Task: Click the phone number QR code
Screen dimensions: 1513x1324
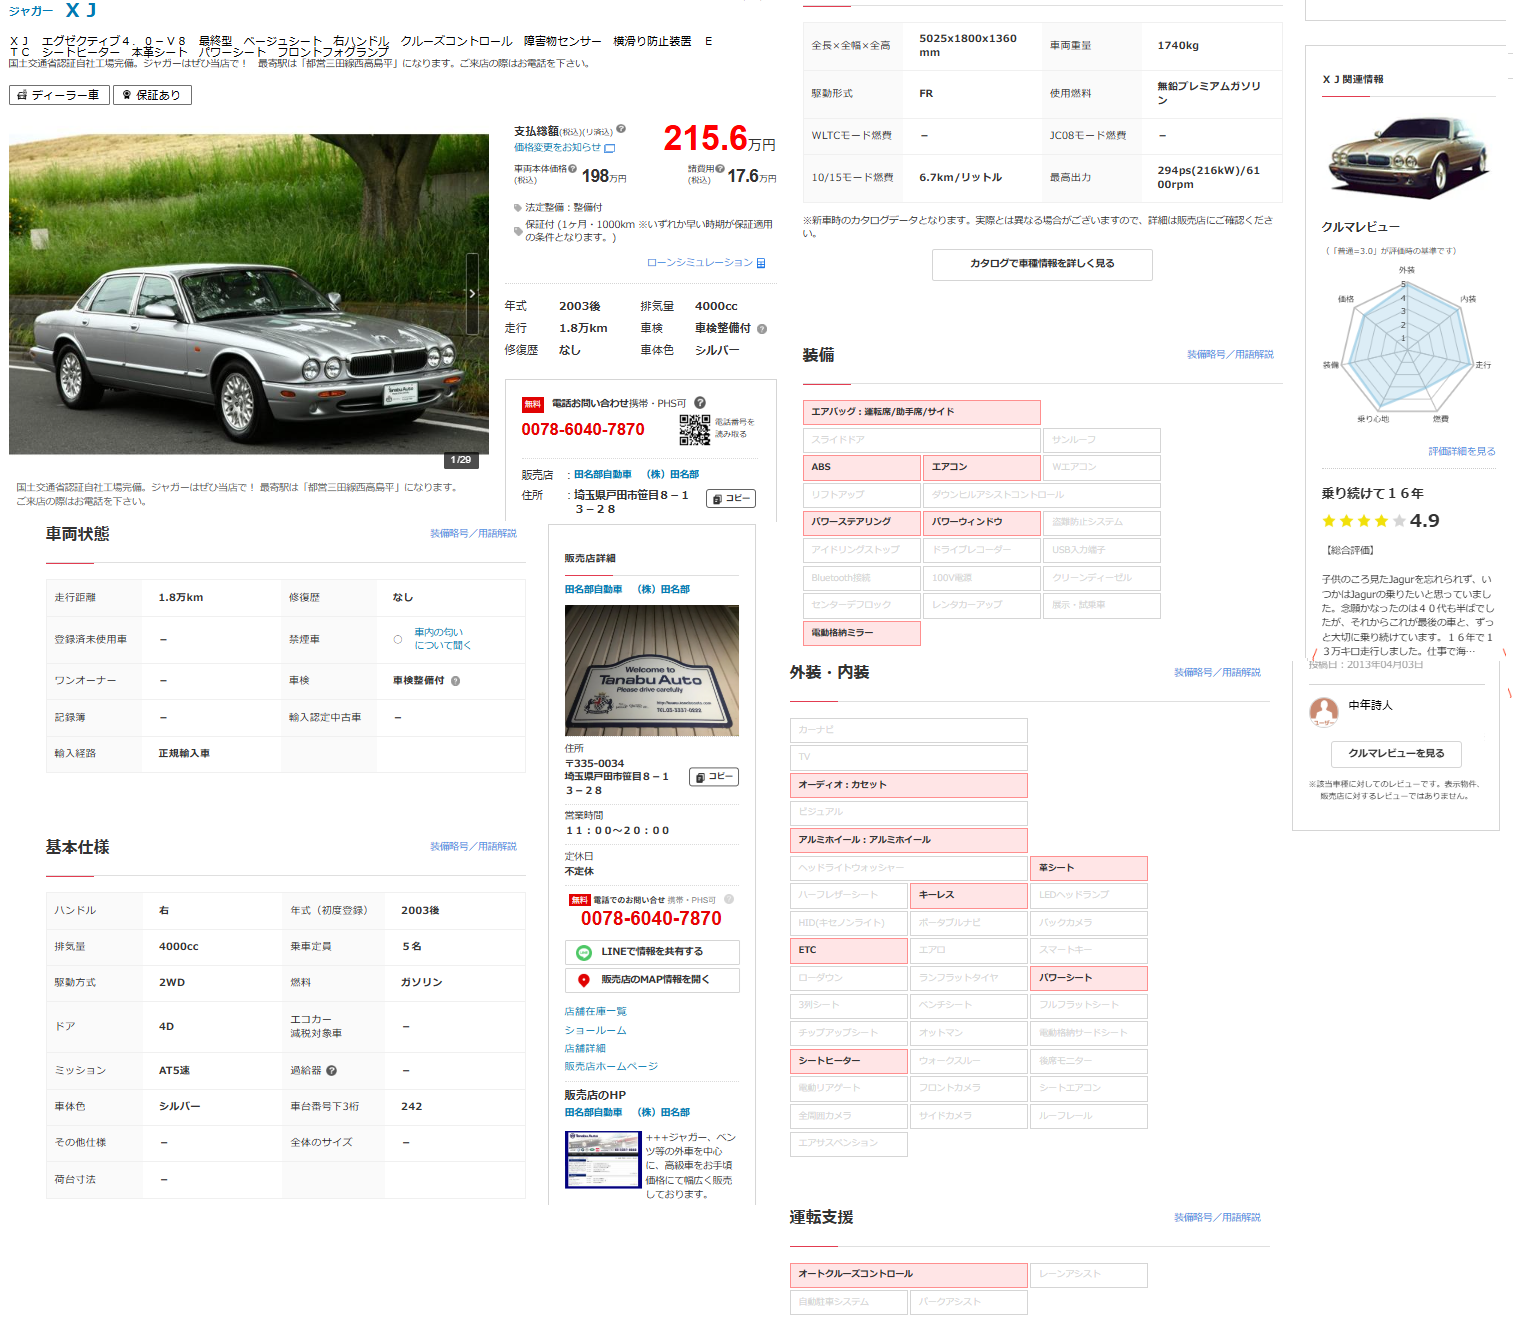Action: pos(694,430)
